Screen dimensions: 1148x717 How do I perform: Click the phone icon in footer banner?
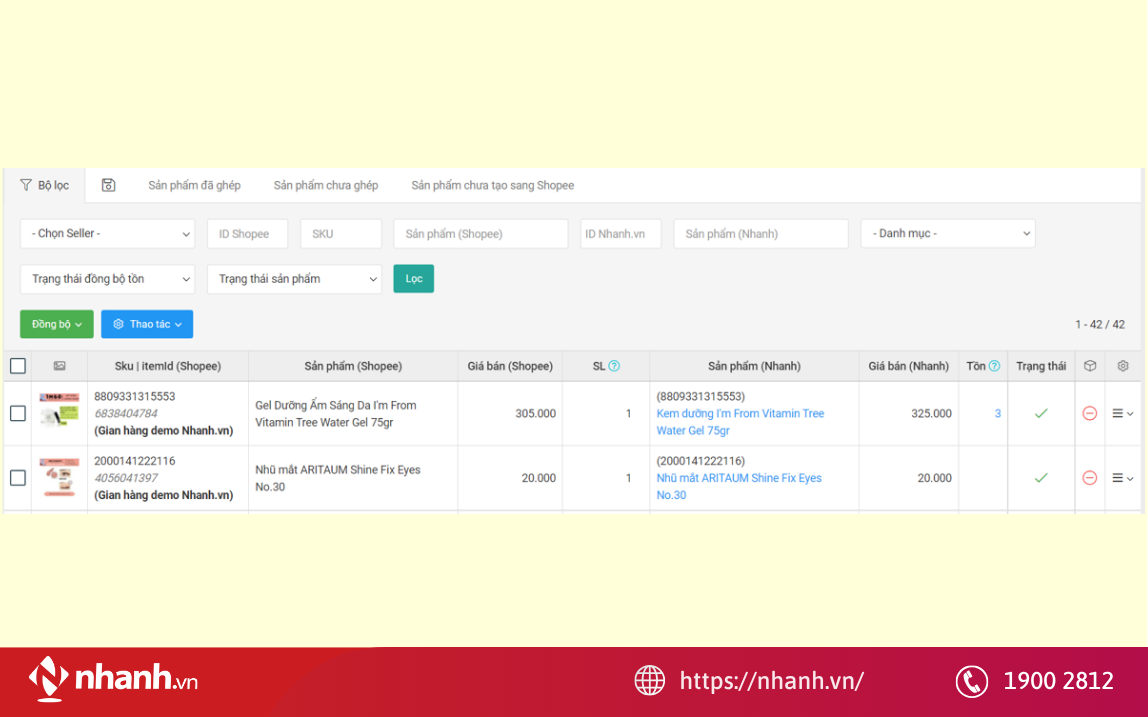click(x=972, y=682)
